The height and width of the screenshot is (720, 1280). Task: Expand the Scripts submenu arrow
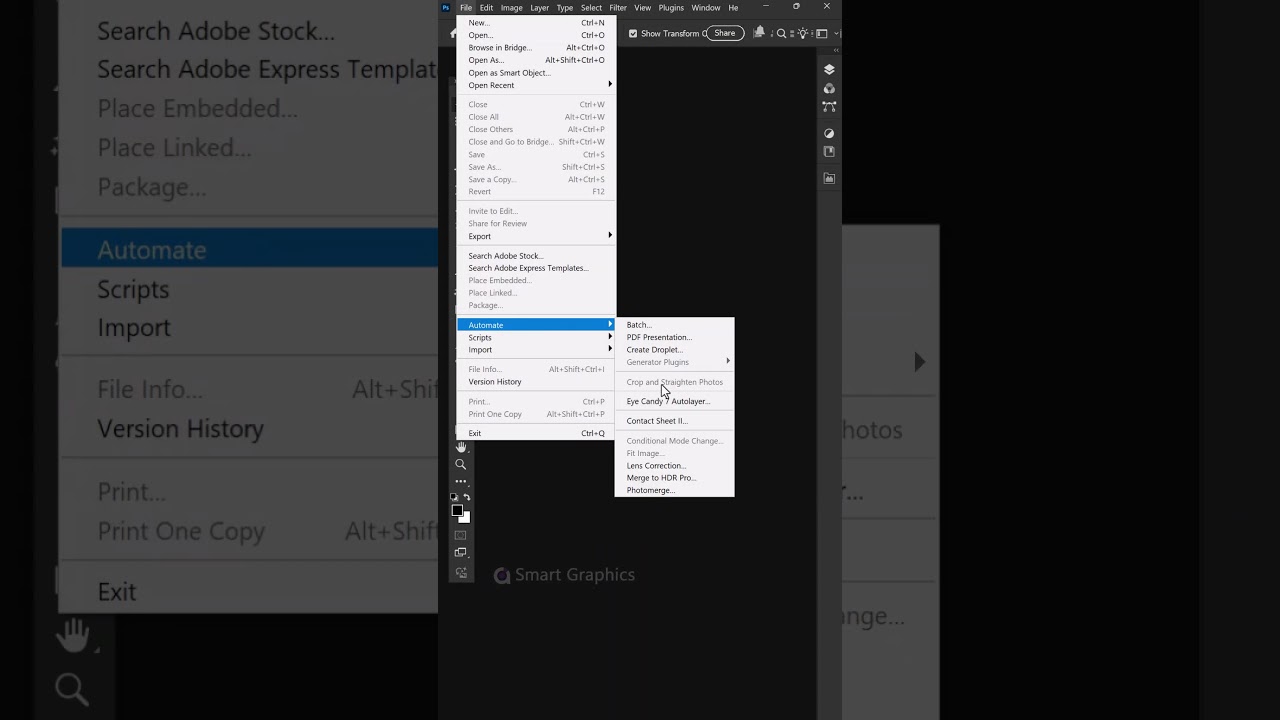pyautogui.click(x=610, y=337)
